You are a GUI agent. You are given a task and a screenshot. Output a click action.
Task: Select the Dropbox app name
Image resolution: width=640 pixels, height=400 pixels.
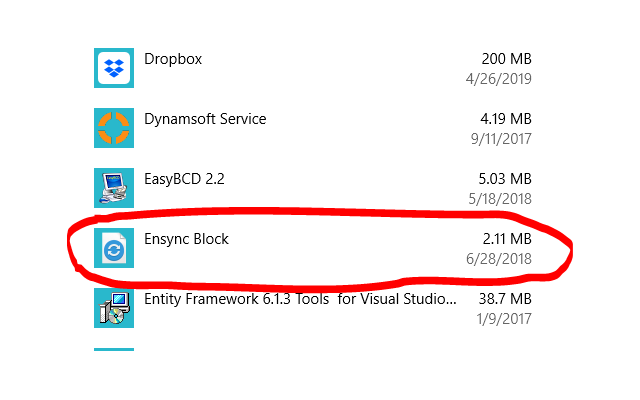point(173,59)
